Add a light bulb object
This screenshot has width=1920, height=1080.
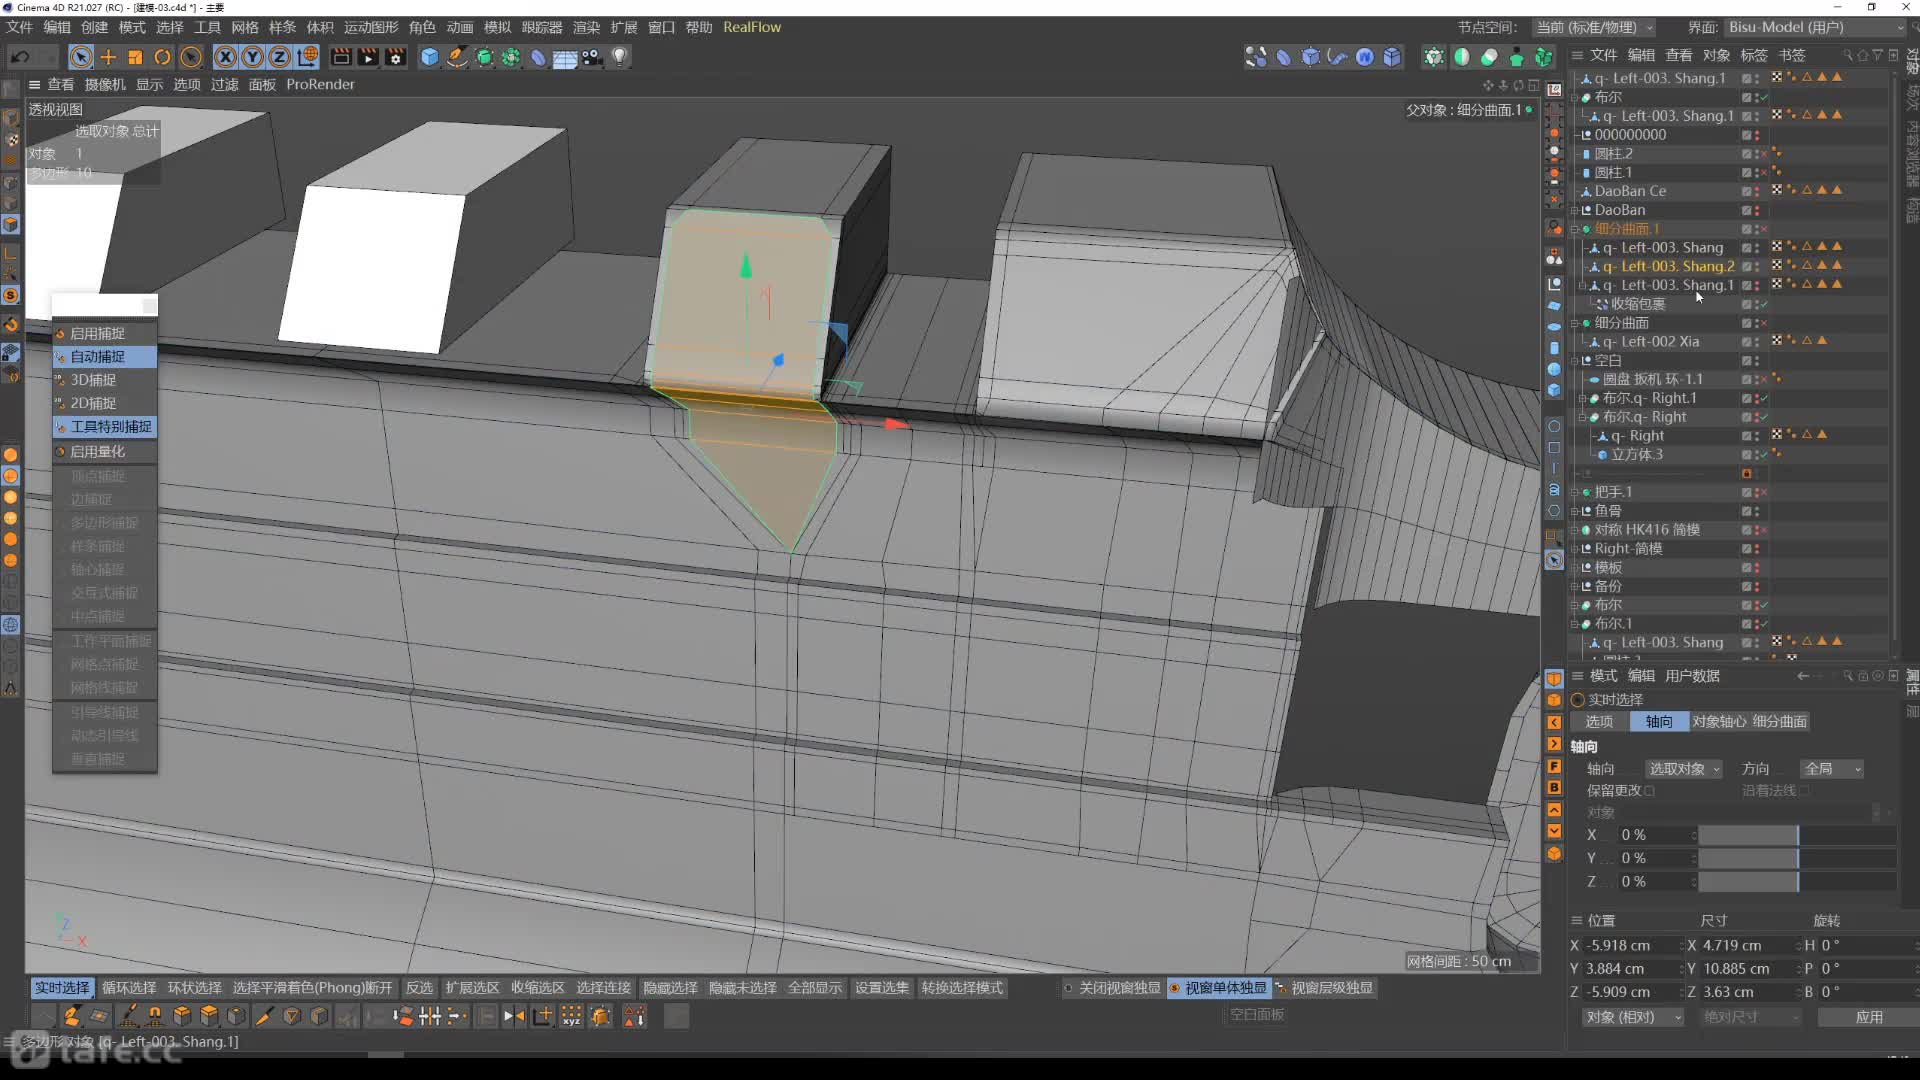coord(620,57)
